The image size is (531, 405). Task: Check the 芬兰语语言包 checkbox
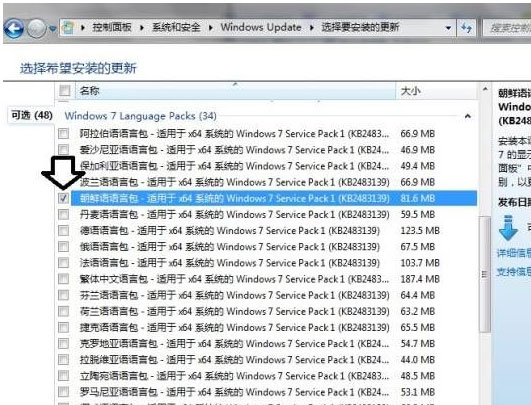tap(63, 295)
